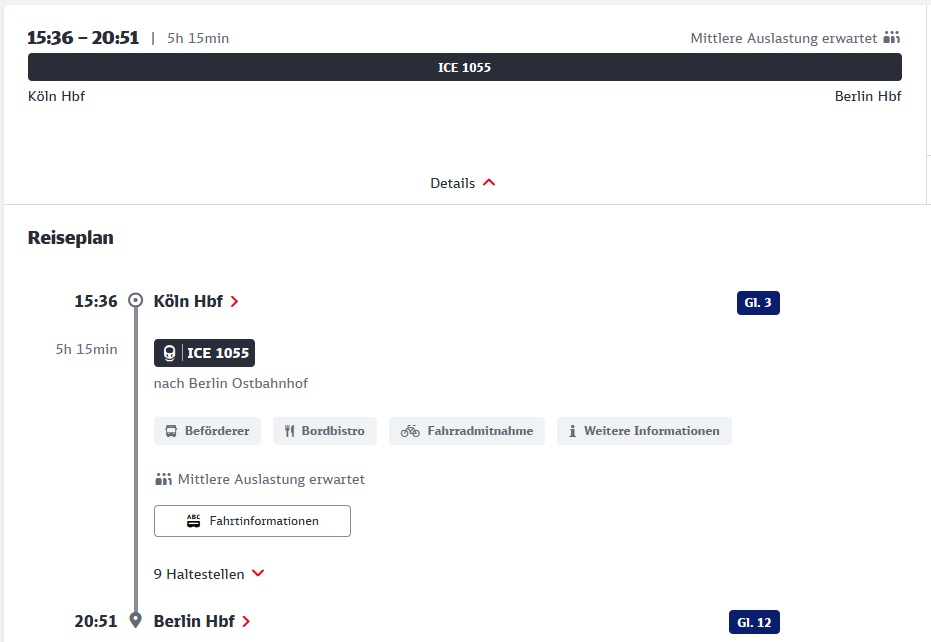This screenshot has height=642, width=931.
Task: Click the Bordbistro button
Action: tap(325, 431)
